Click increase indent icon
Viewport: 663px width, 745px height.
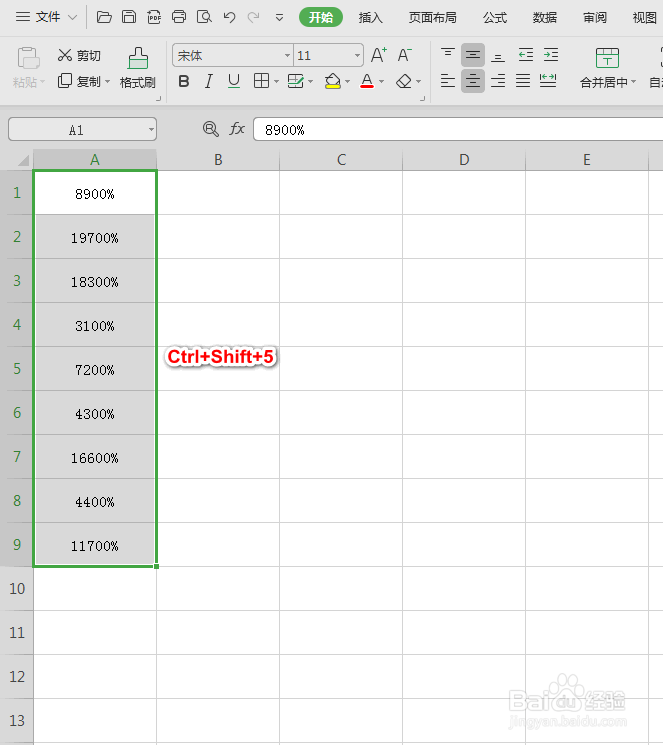[x=551, y=55]
